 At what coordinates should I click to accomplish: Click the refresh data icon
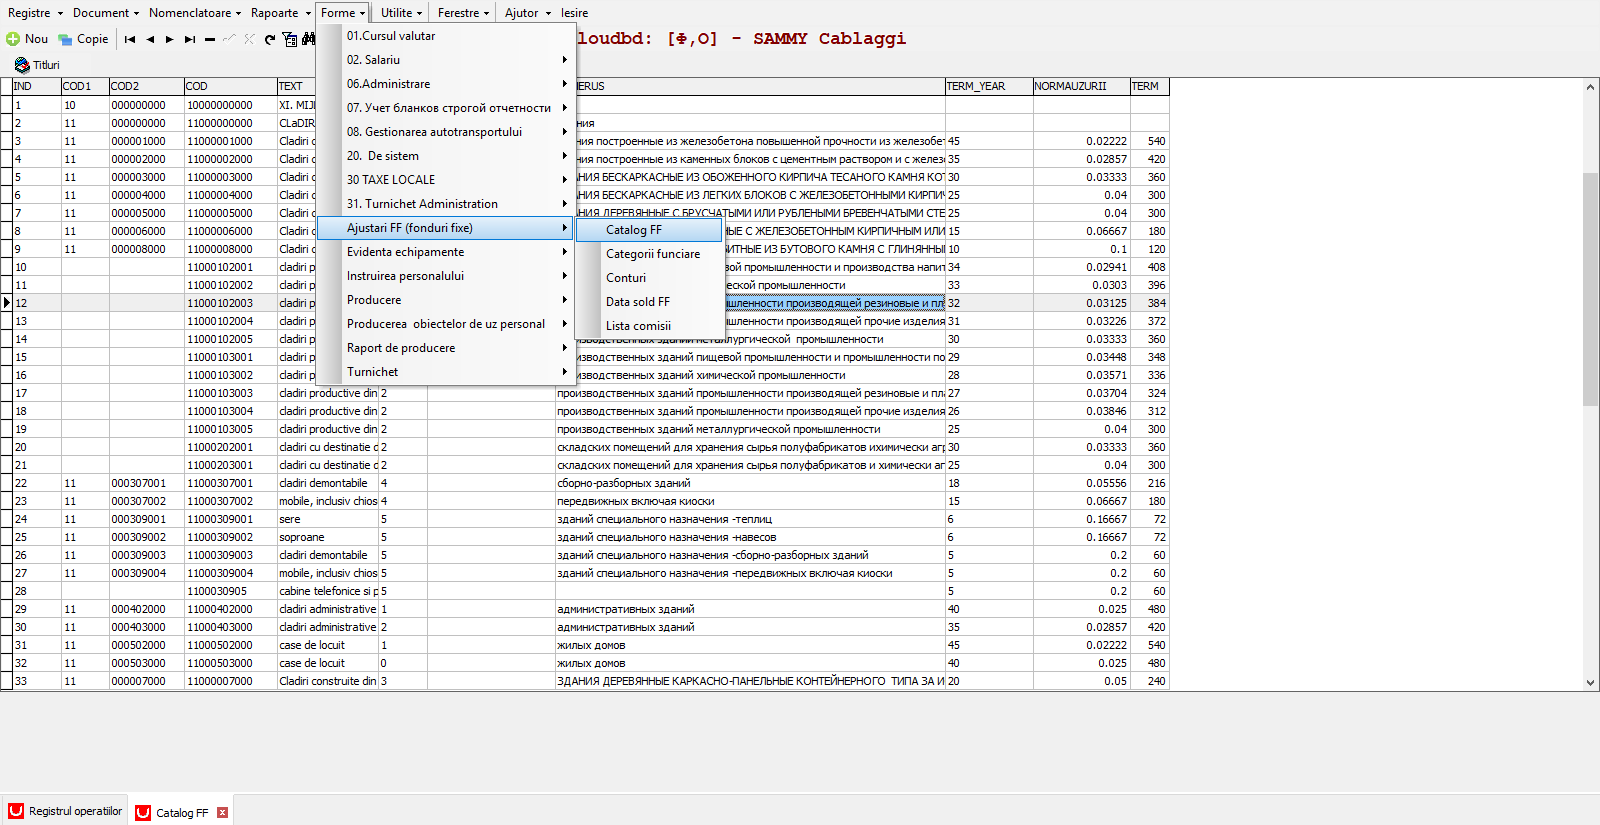(270, 39)
